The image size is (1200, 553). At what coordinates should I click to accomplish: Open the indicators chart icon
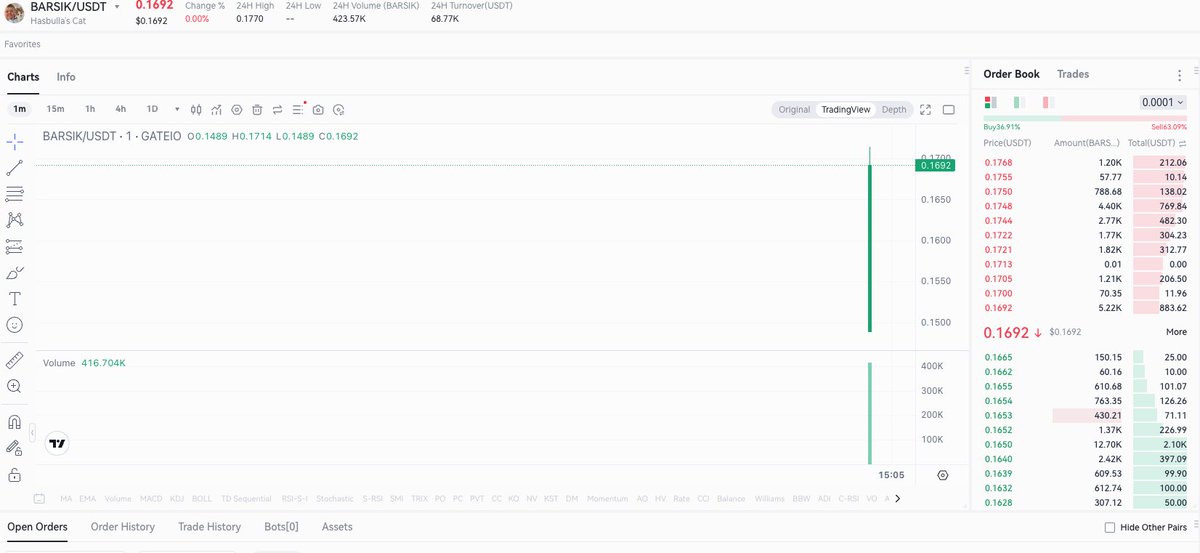(x=217, y=110)
